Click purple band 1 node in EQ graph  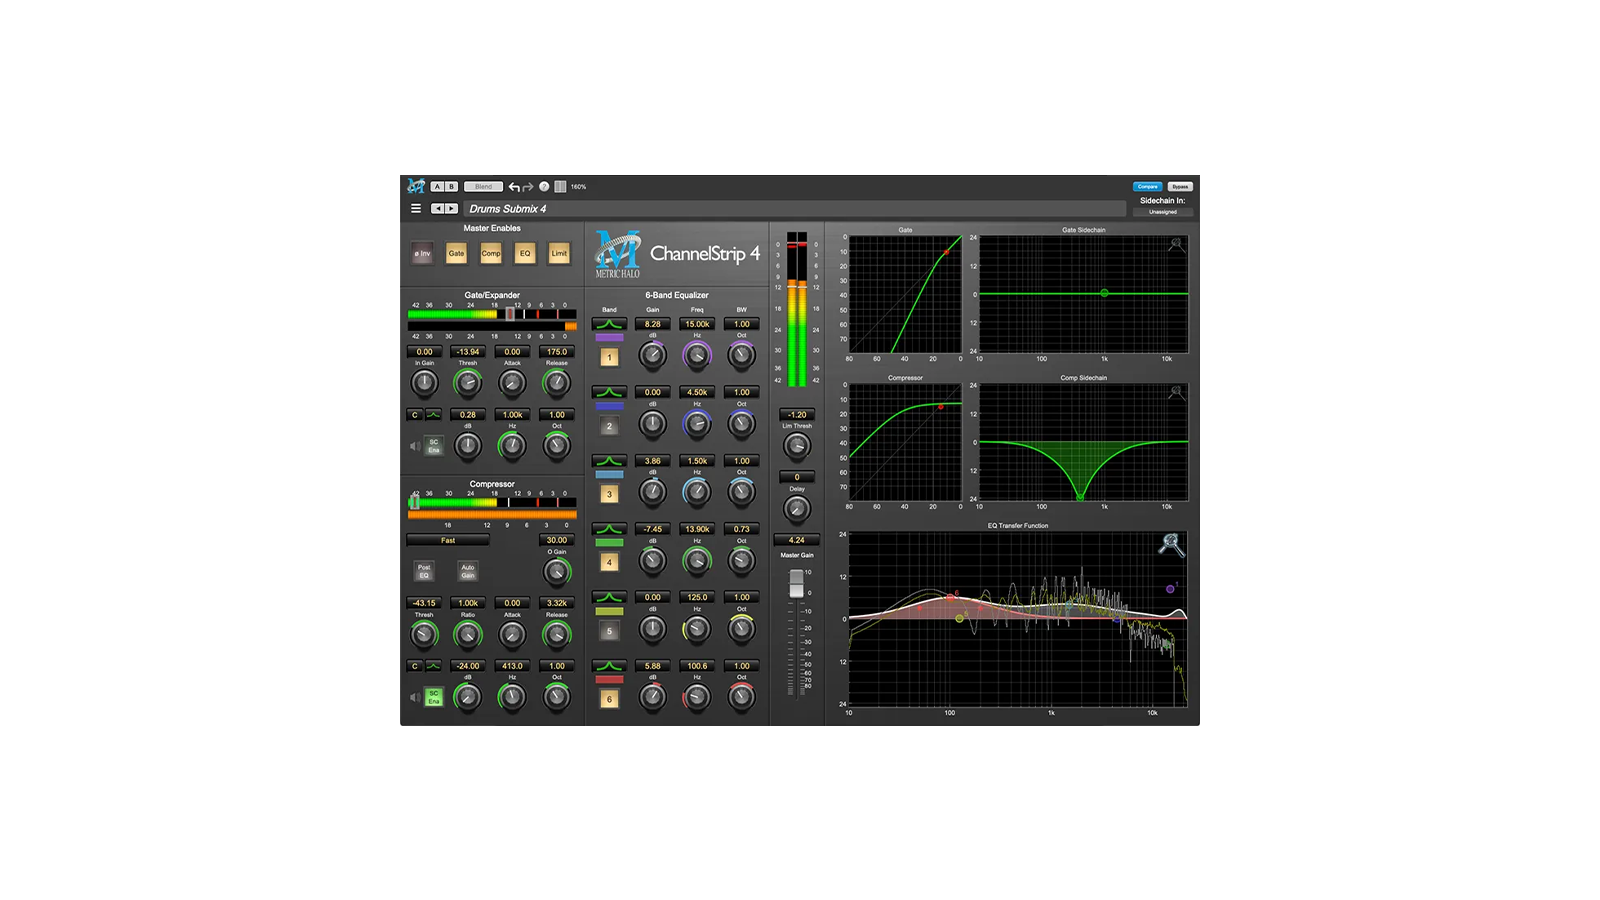[1170, 589]
